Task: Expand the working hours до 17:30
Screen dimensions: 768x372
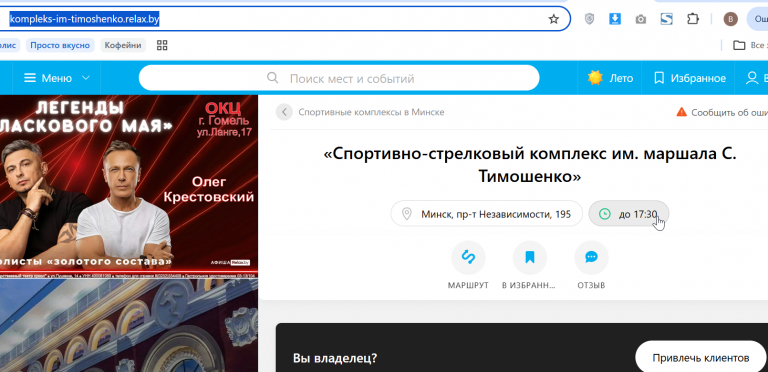Action: coord(628,214)
